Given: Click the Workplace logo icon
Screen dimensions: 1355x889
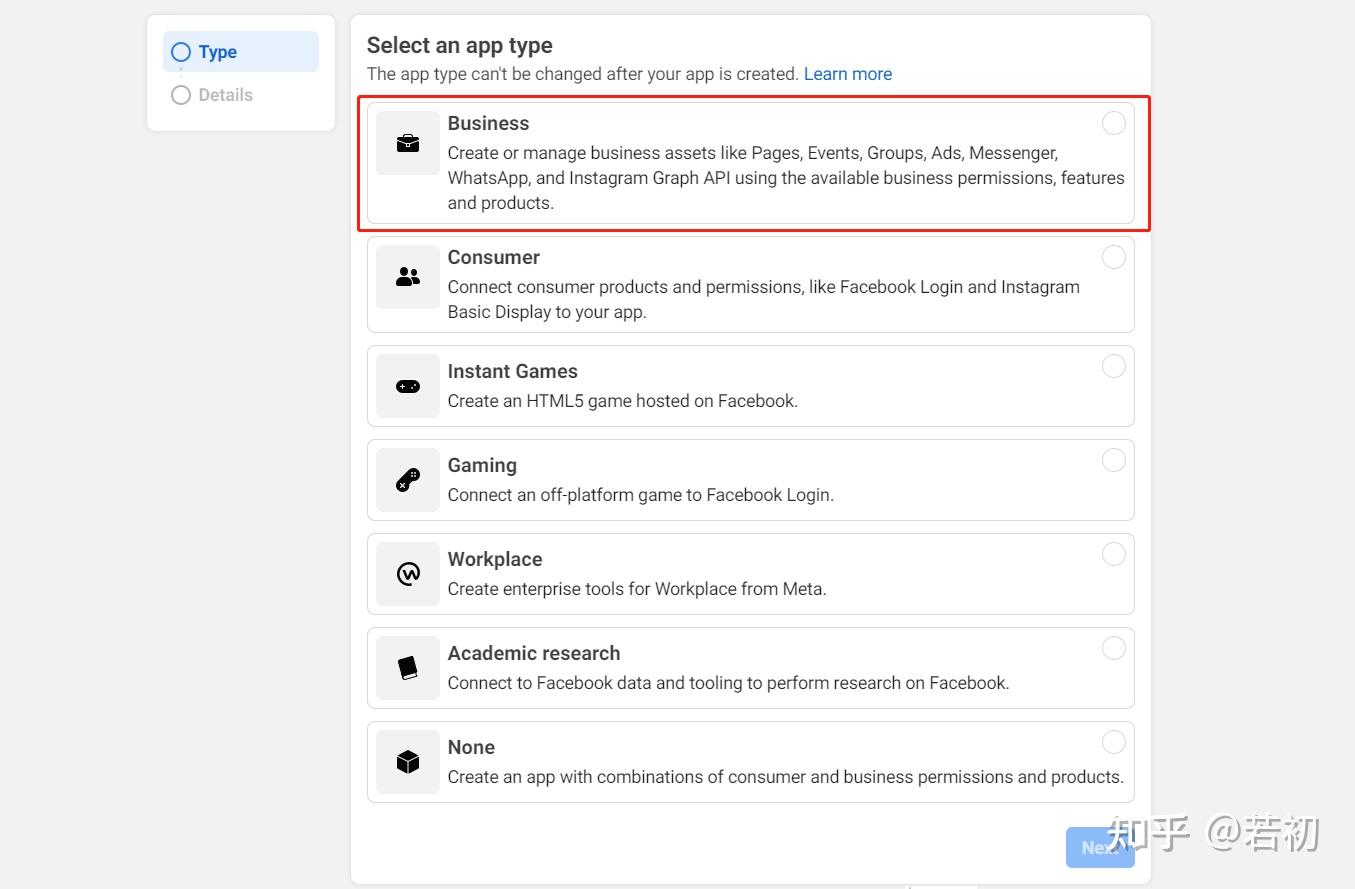Looking at the screenshot, I should pos(408,574).
